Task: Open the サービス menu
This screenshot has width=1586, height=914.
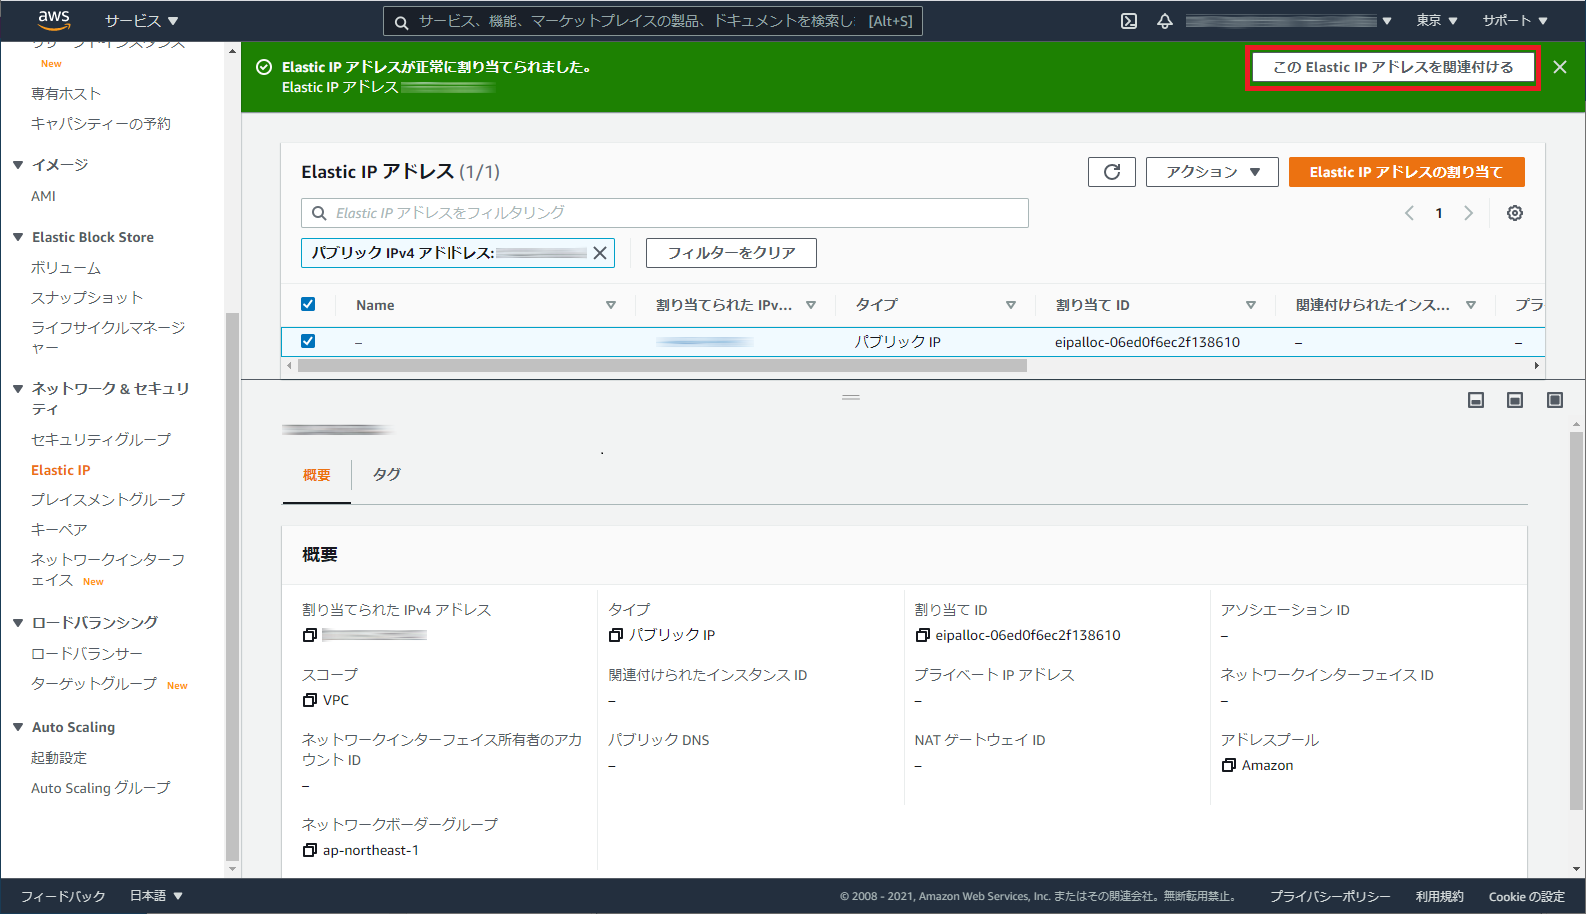Action: pos(141,21)
